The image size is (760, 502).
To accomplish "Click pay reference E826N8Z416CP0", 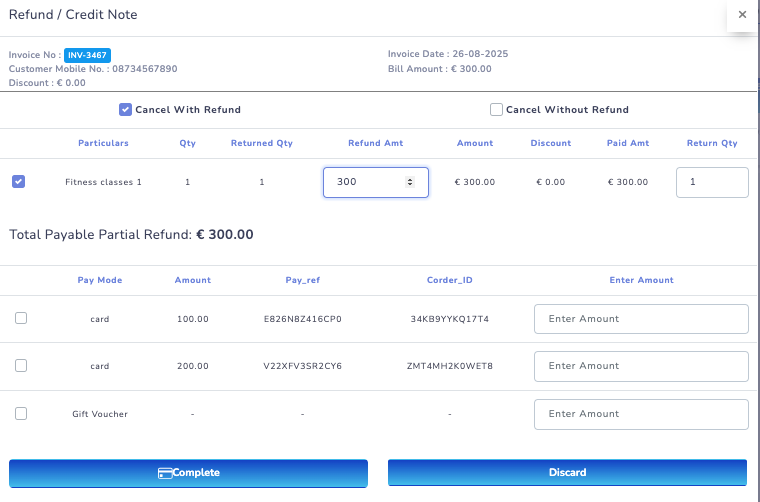I will [x=302, y=319].
